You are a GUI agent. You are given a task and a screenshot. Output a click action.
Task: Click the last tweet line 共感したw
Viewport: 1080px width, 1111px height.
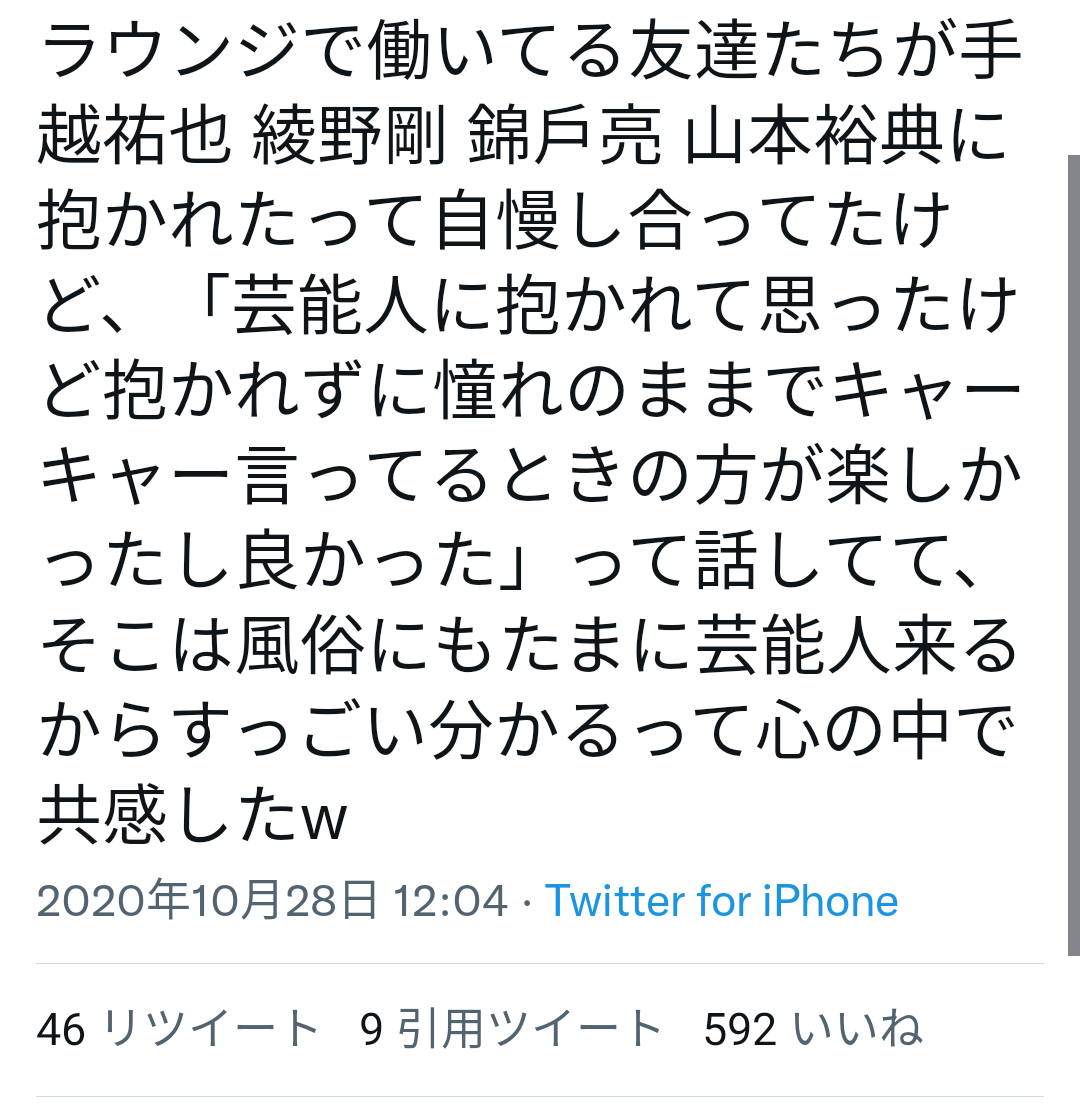(193, 816)
